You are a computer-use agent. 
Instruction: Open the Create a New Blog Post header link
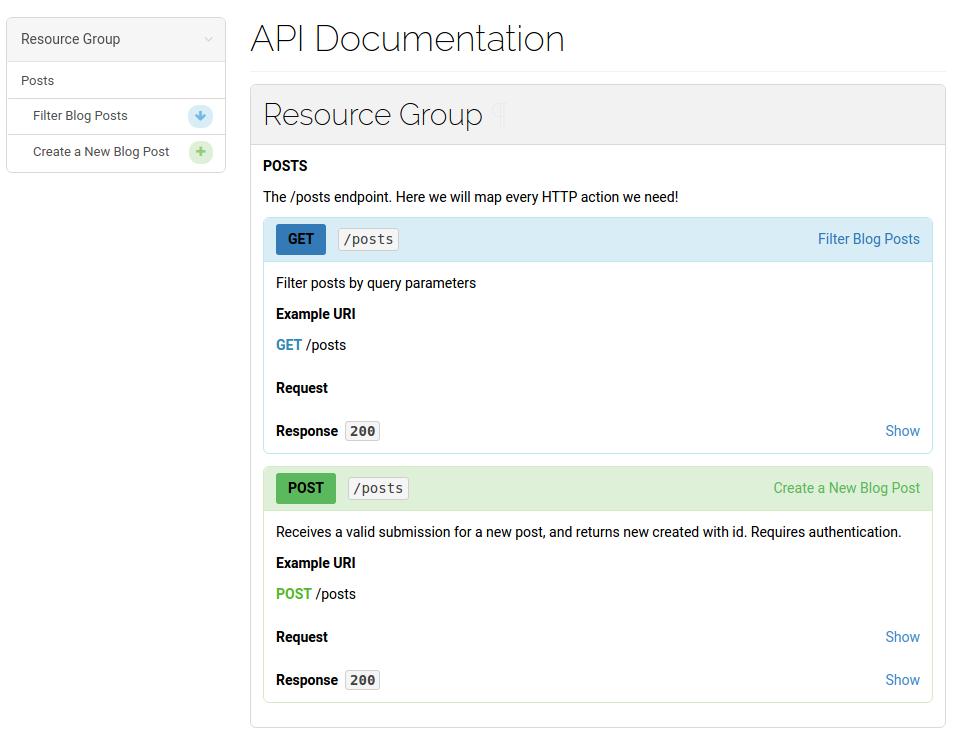pos(846,488)
